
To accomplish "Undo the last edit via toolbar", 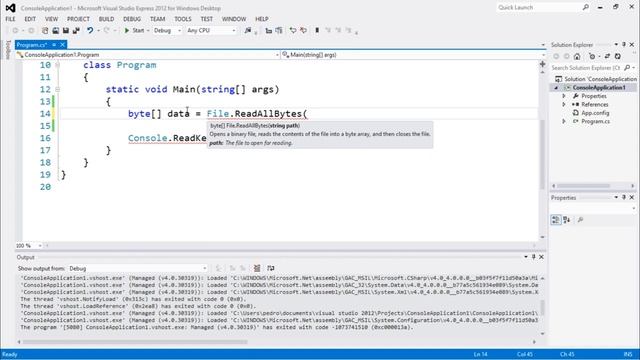I will coord(90,31).
